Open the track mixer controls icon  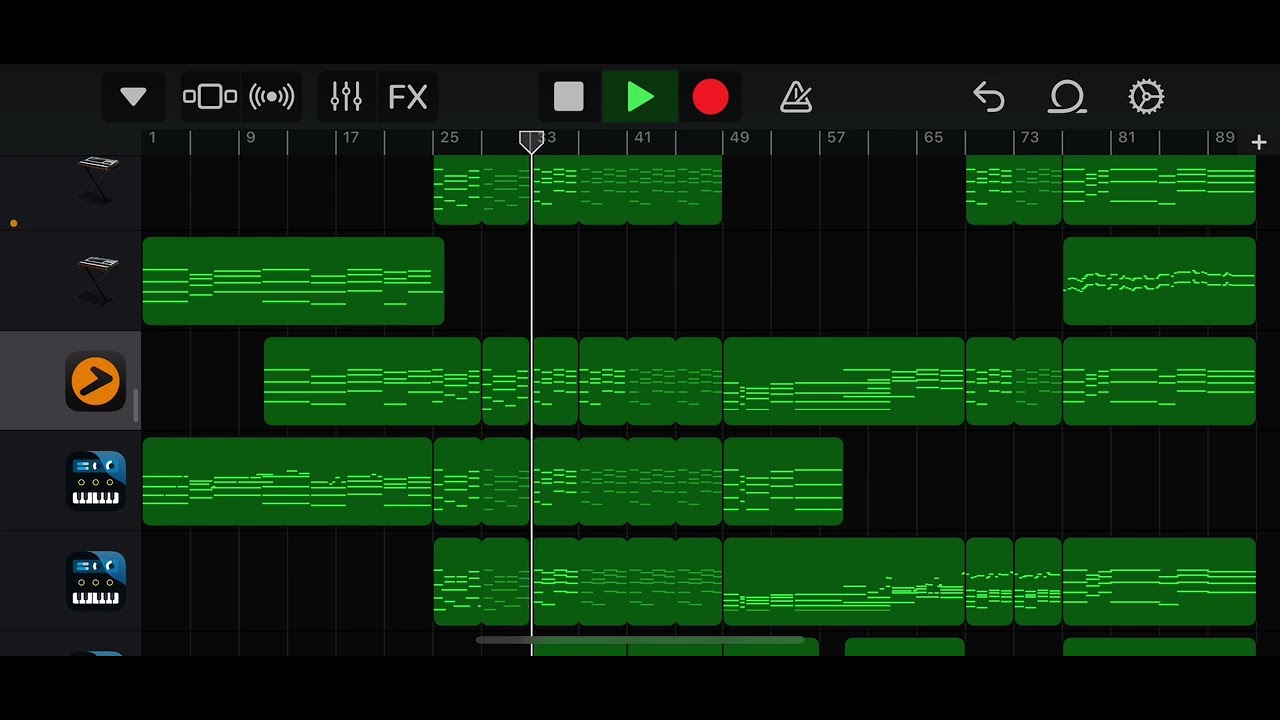(x=346, y=97)
